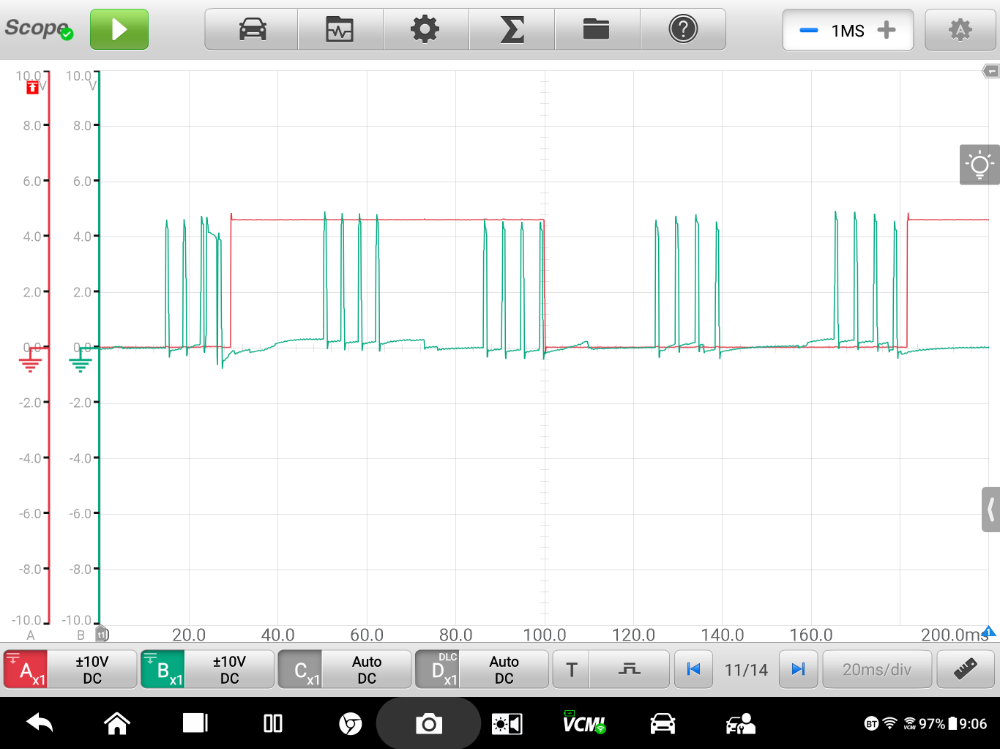This screenshot has width=1000, height=749.
Task: Open scope settings gear
Action: pyautogui.click(x=425, y=30)
